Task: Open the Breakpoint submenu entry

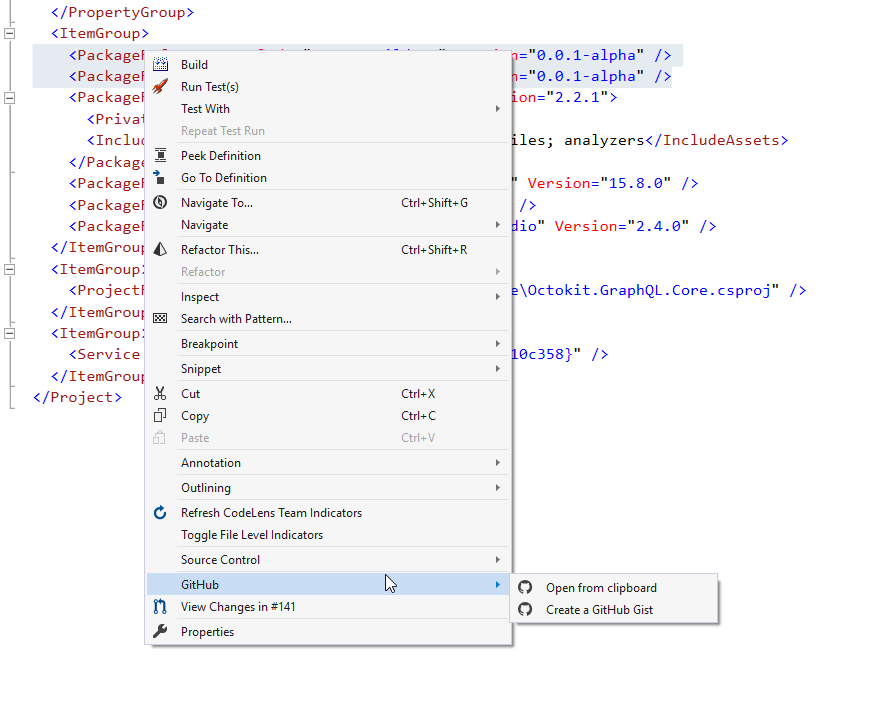Action: (328, 344)
